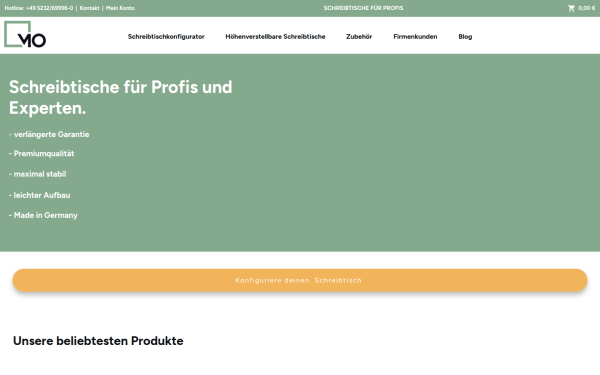
Task: Click the text Made in Germany
Action: (46, 215)
